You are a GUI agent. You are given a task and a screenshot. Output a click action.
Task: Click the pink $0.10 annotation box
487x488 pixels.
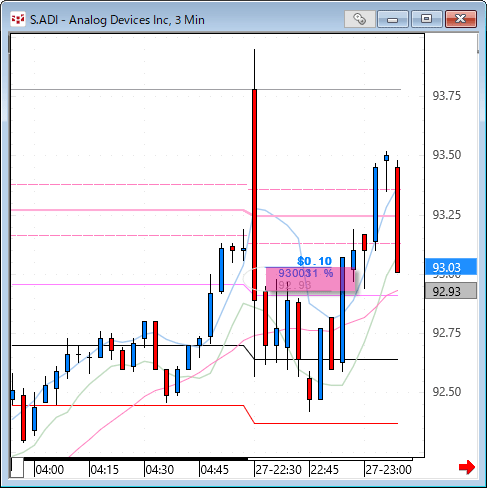click(x=310, y=279)
